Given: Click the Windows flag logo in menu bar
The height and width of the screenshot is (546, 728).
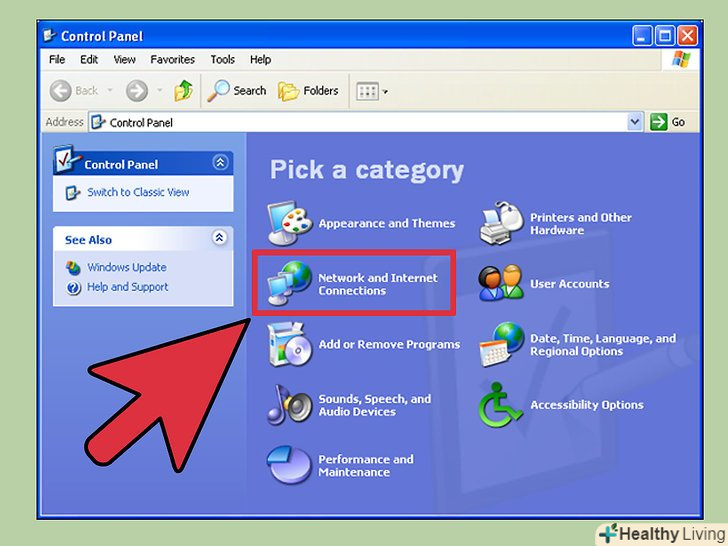Looking at the screenshot, I should coord(681,59).
